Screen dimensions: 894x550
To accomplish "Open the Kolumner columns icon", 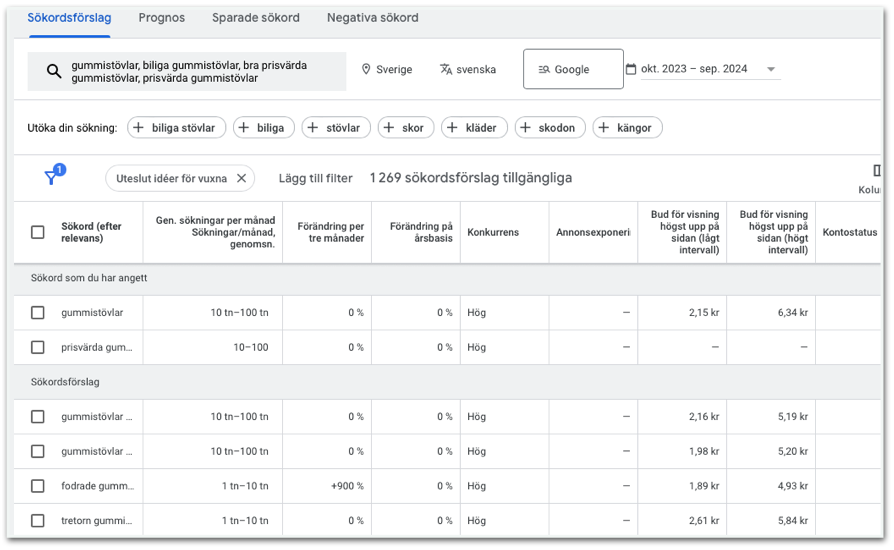I will pyautogui.click(x=876, y=170).
